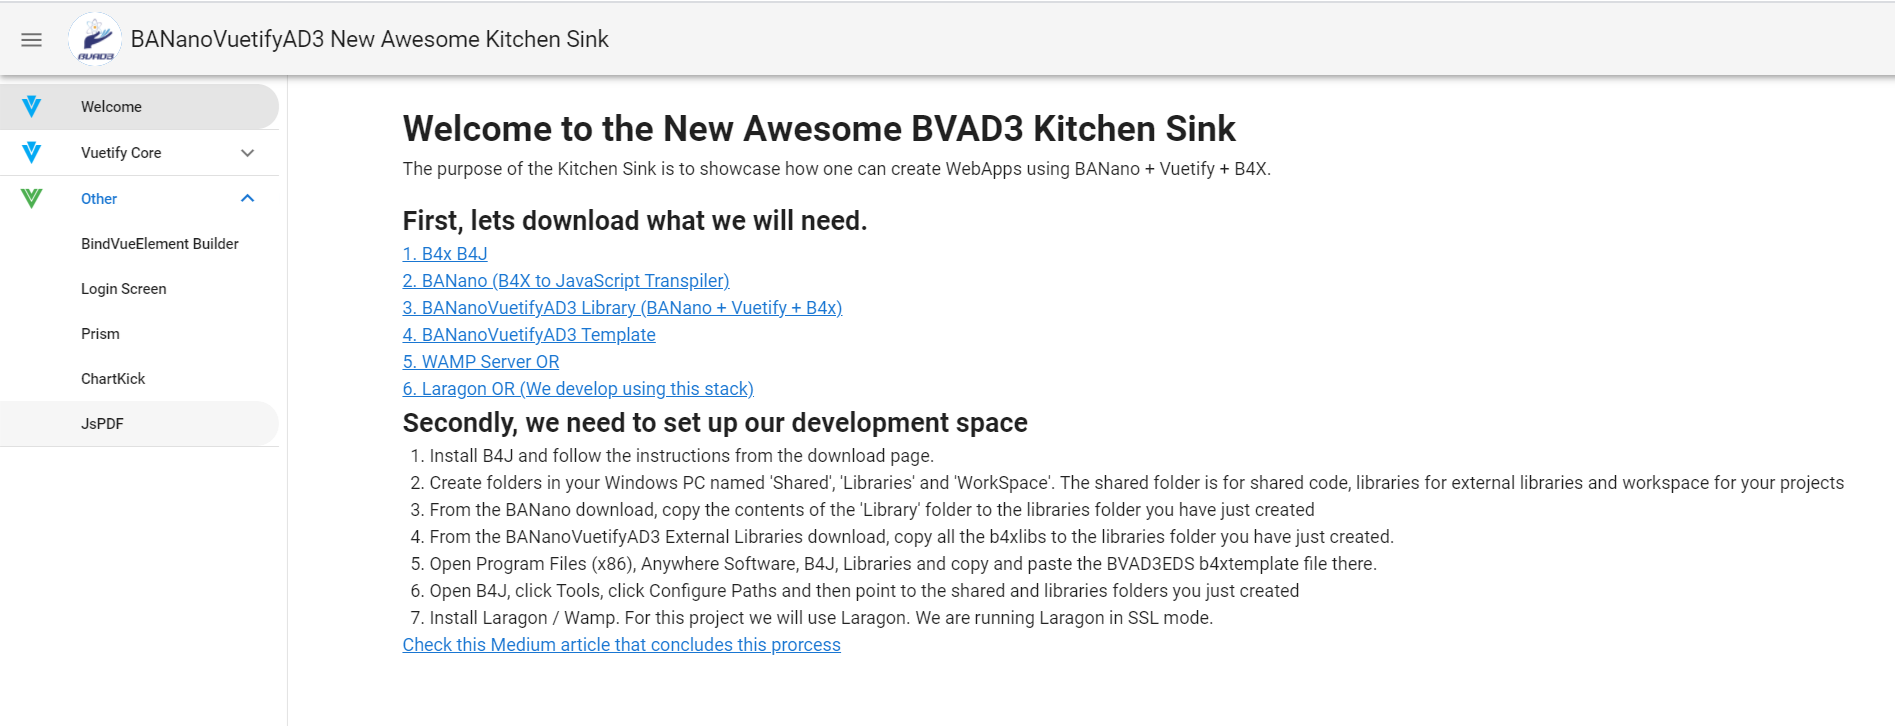Open the hamburger navigation menu
Image resolution: width=1895 pixels, height=726 pixels.
(32, 40)
